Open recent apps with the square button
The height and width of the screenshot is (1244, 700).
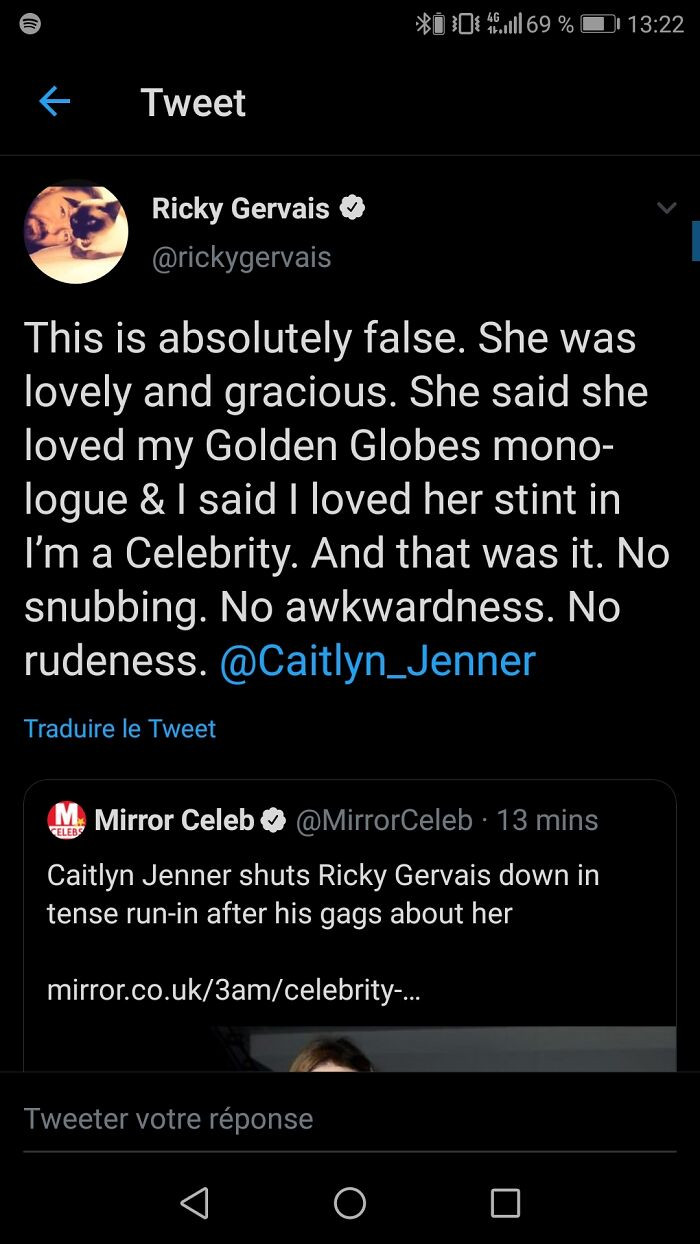point(505,1204)
